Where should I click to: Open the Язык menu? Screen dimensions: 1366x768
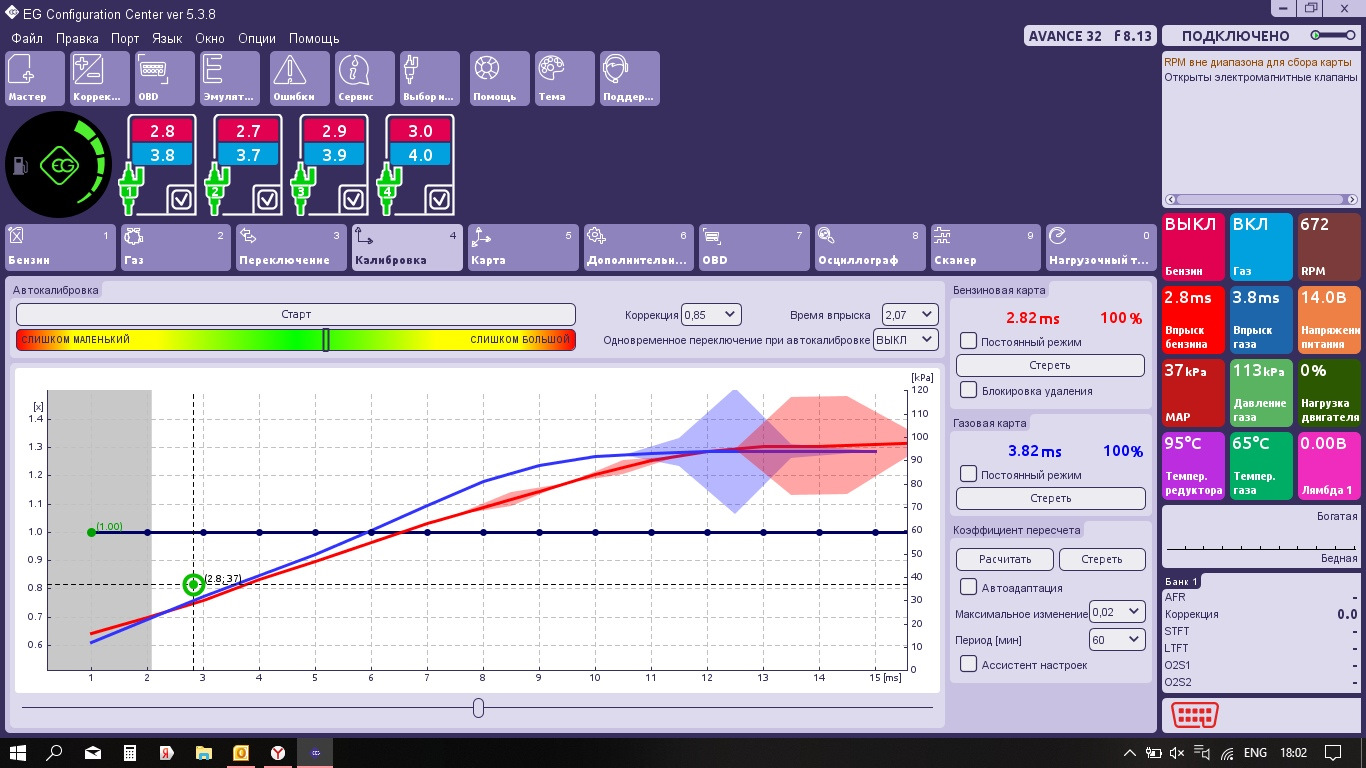pyautogui.click(x=167, y=39)
